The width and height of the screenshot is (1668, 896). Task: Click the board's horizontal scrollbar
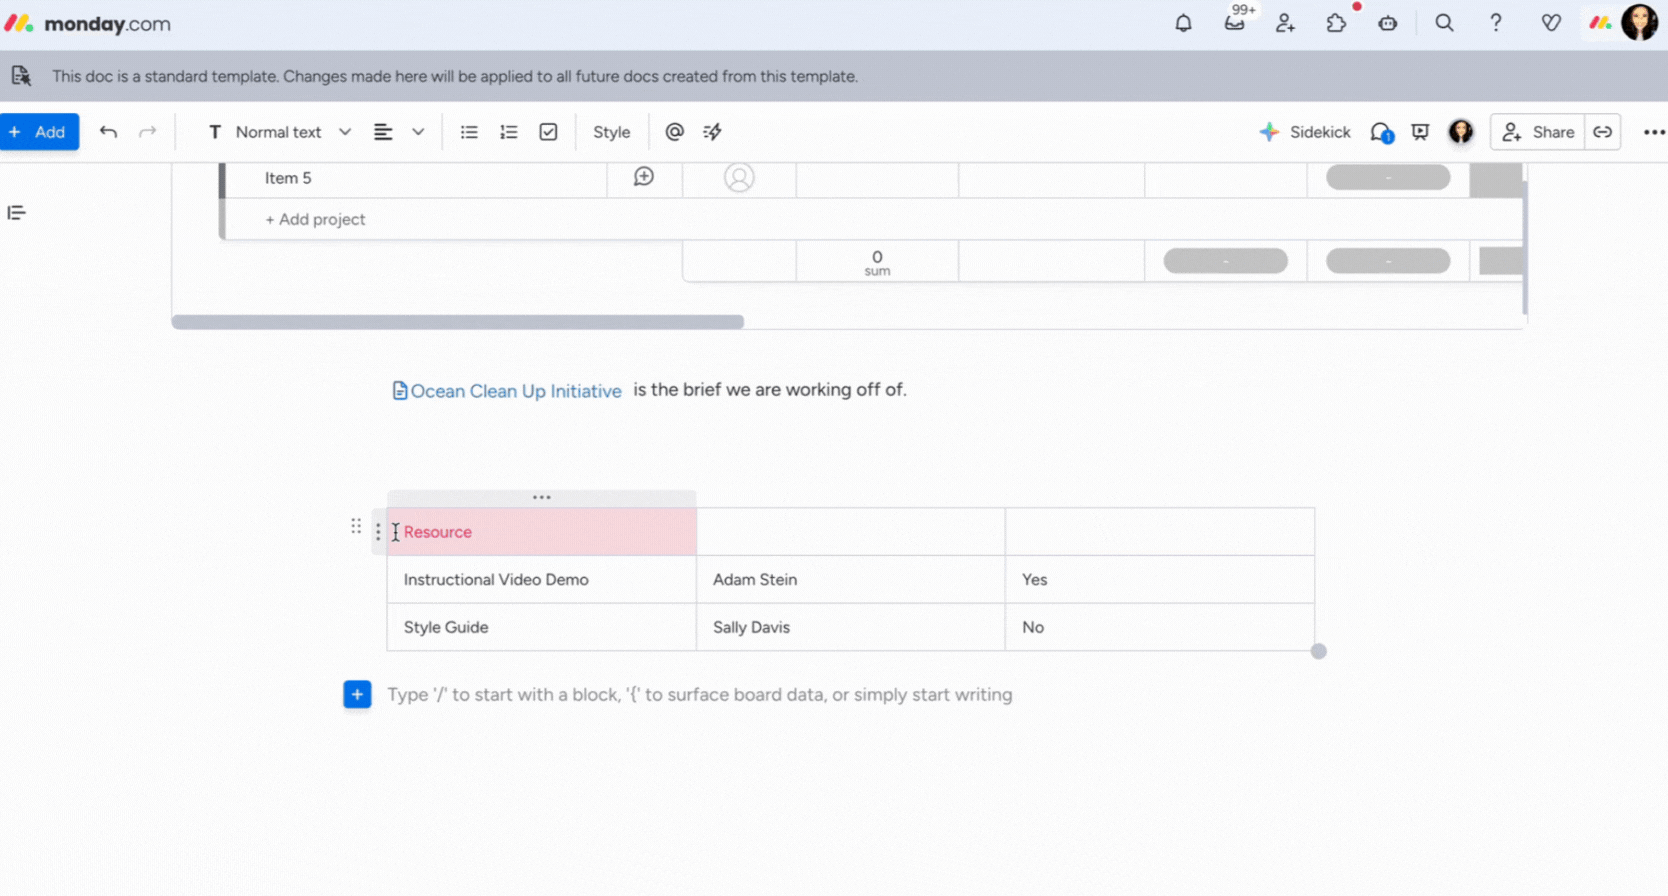point(457,322)
